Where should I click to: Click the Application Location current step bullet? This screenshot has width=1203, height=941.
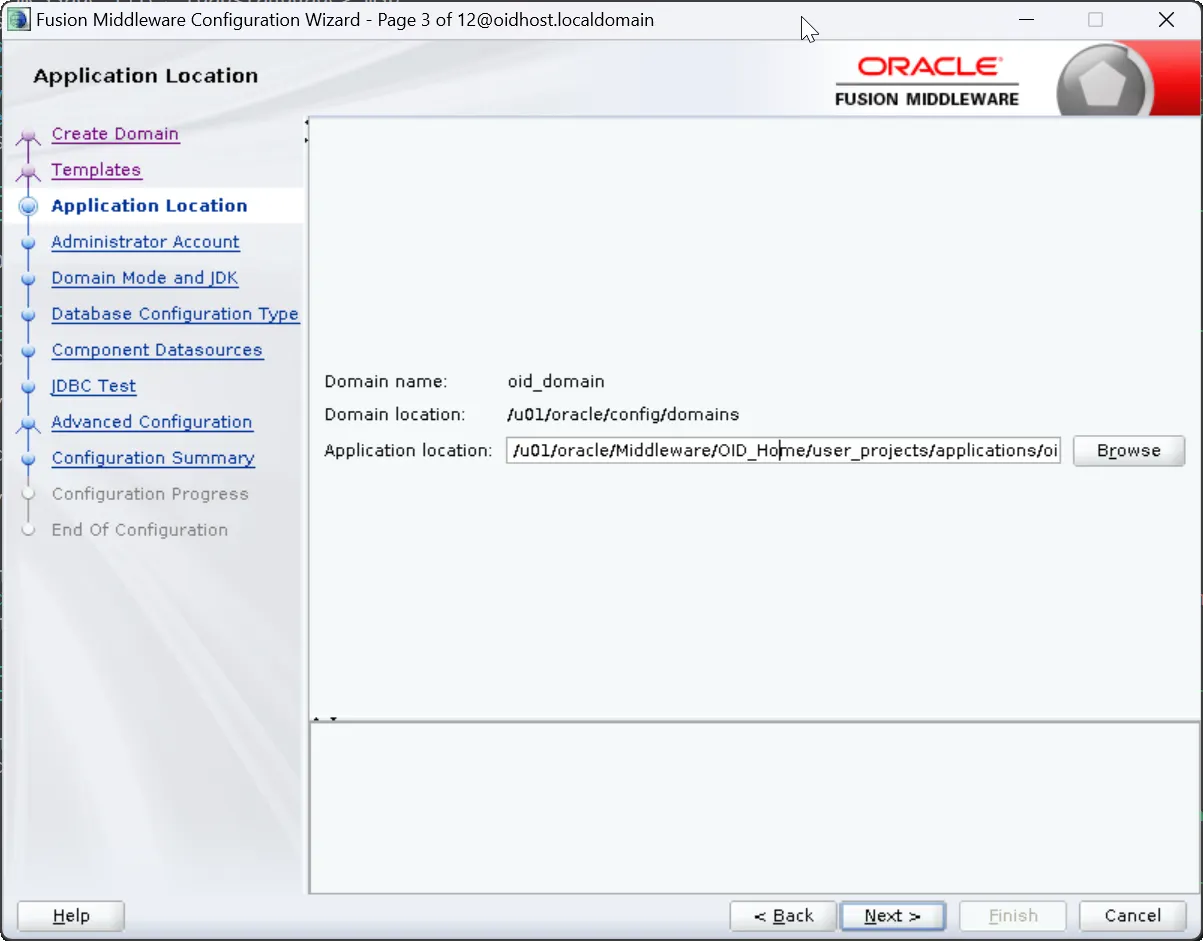click(x=28, y=208)
